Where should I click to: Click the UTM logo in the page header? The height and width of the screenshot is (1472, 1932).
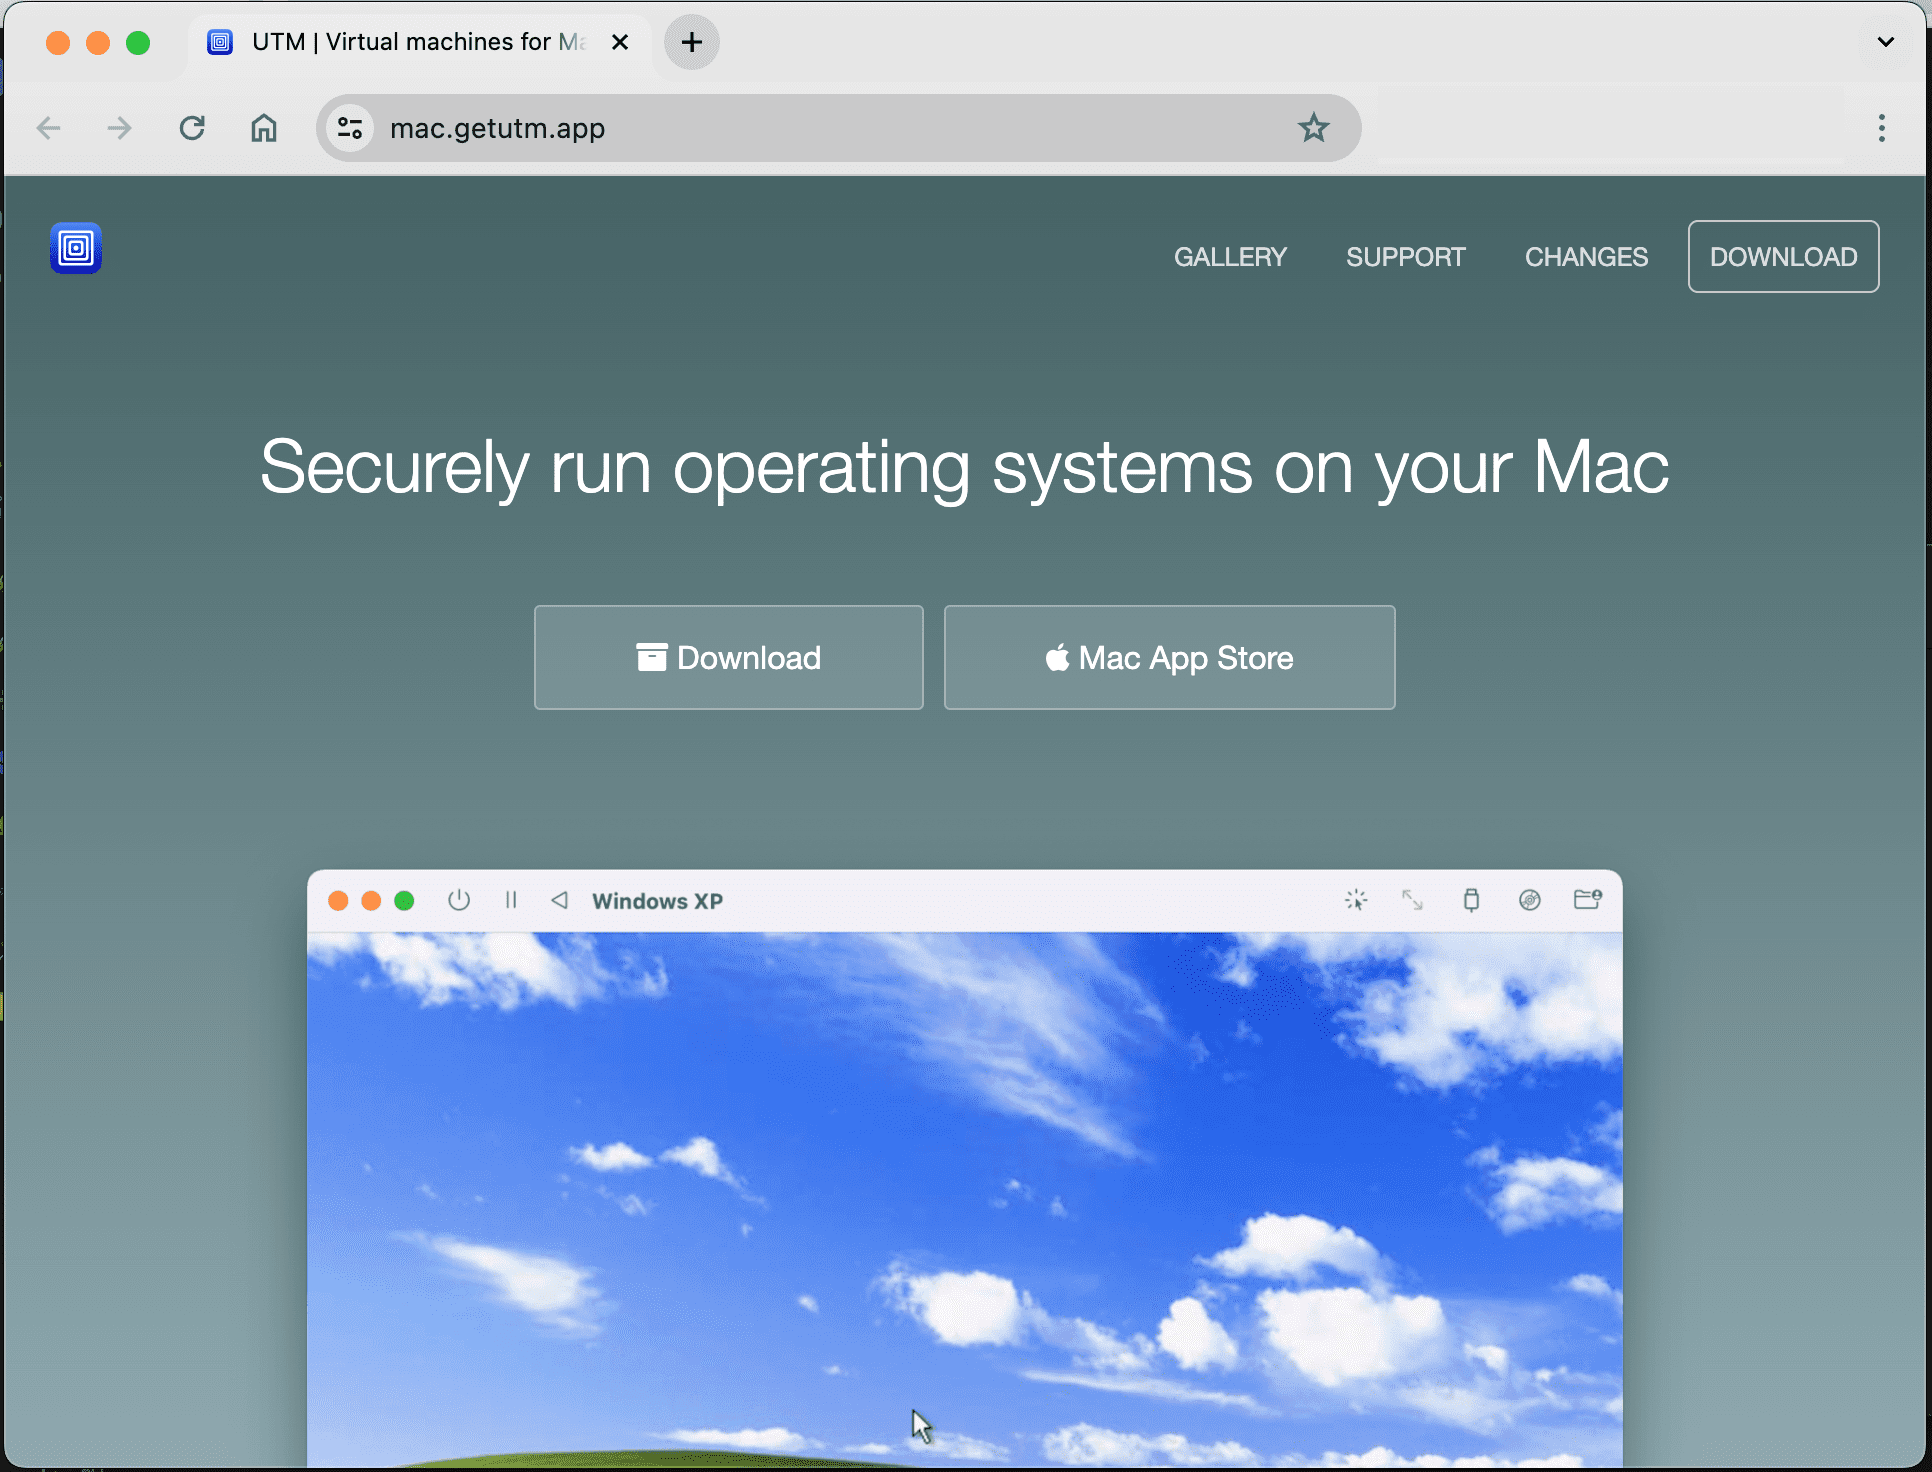click(x=76, y=248)
